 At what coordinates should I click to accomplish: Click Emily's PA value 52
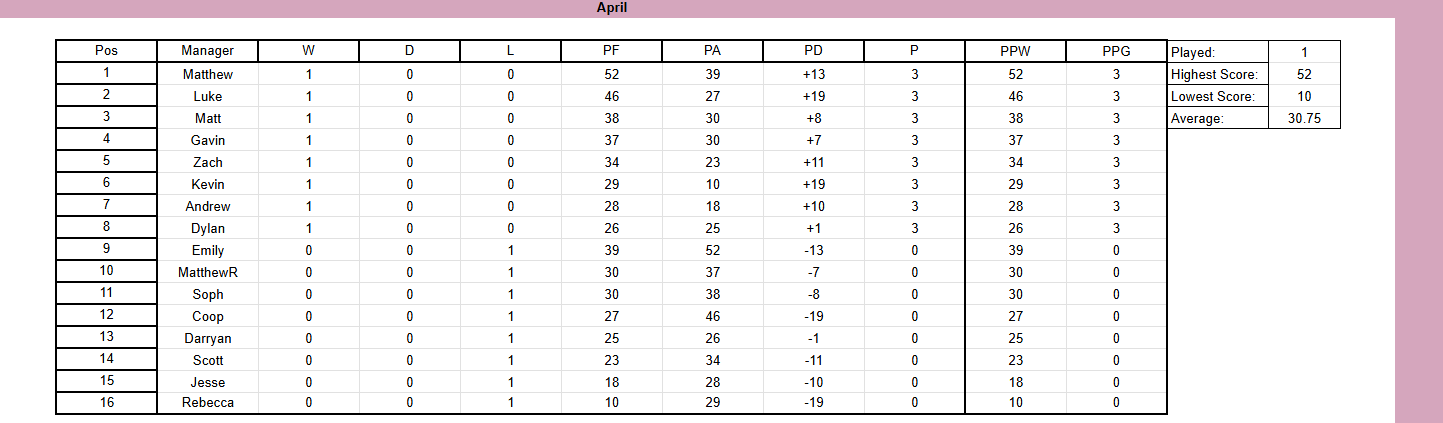pyautogui.click(x=712, y=250)
